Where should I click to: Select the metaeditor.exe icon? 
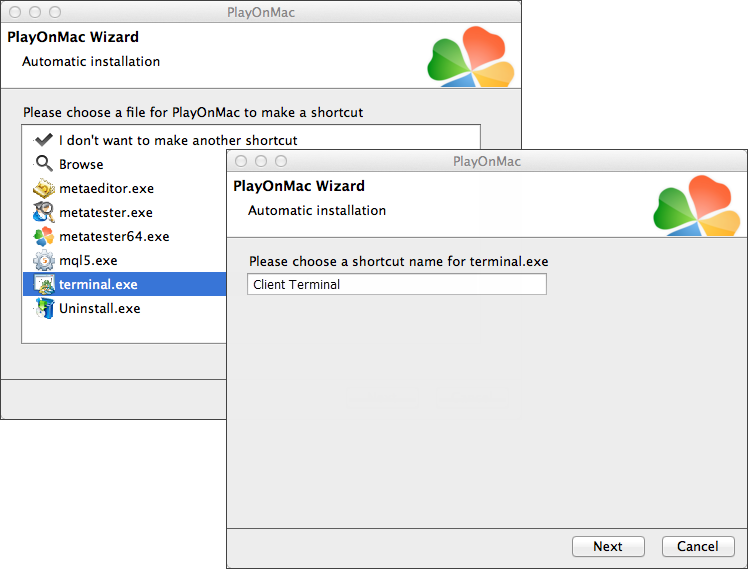pyautogui.click(x=43, y=188)
